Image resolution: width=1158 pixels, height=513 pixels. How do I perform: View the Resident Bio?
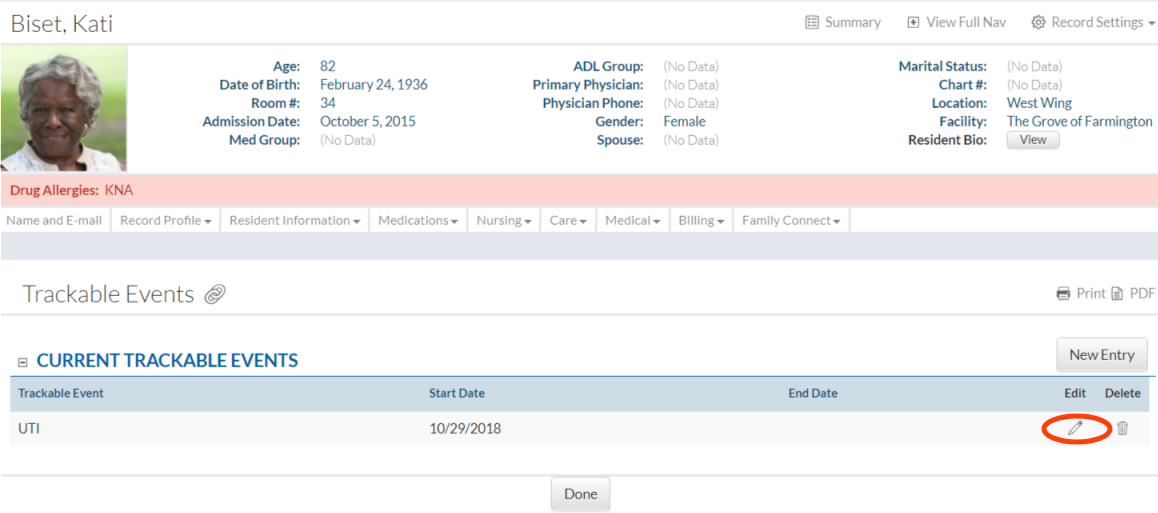[x=1032, y=140]
